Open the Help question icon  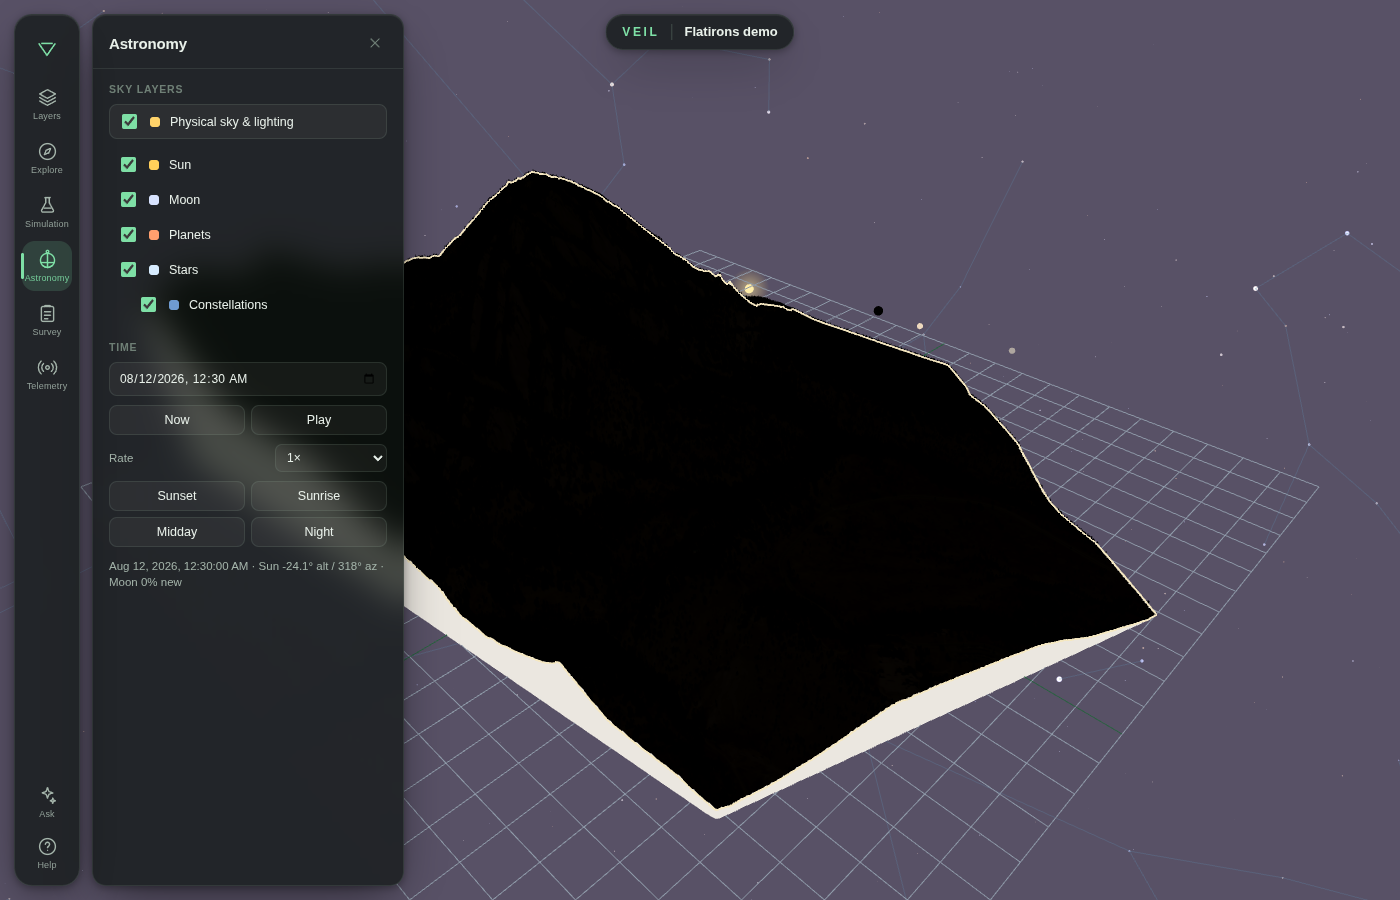47,853
